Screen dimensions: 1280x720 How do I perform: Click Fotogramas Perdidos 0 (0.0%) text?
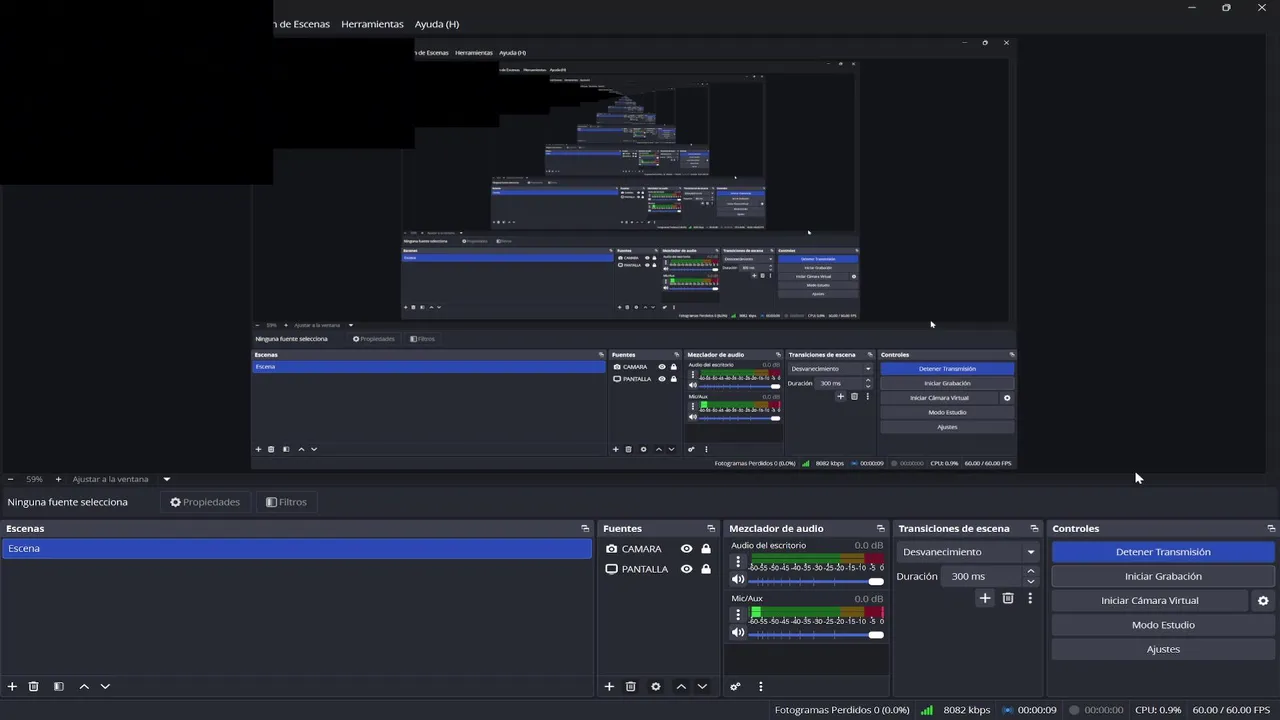point(842,710)
